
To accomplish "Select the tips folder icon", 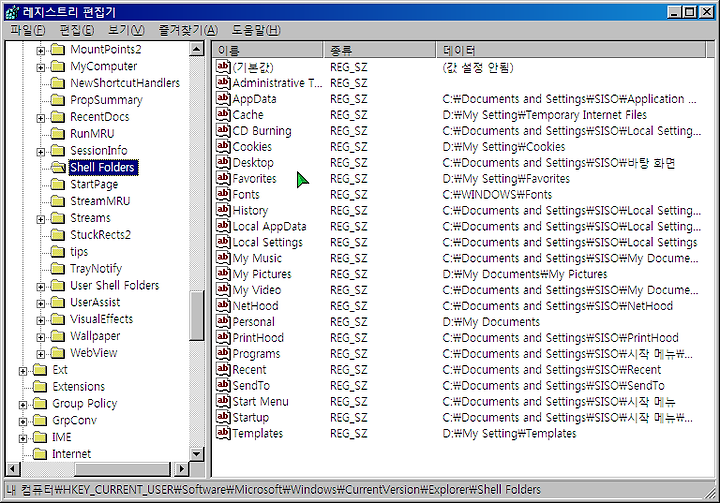I will click(x=58, y=251).
